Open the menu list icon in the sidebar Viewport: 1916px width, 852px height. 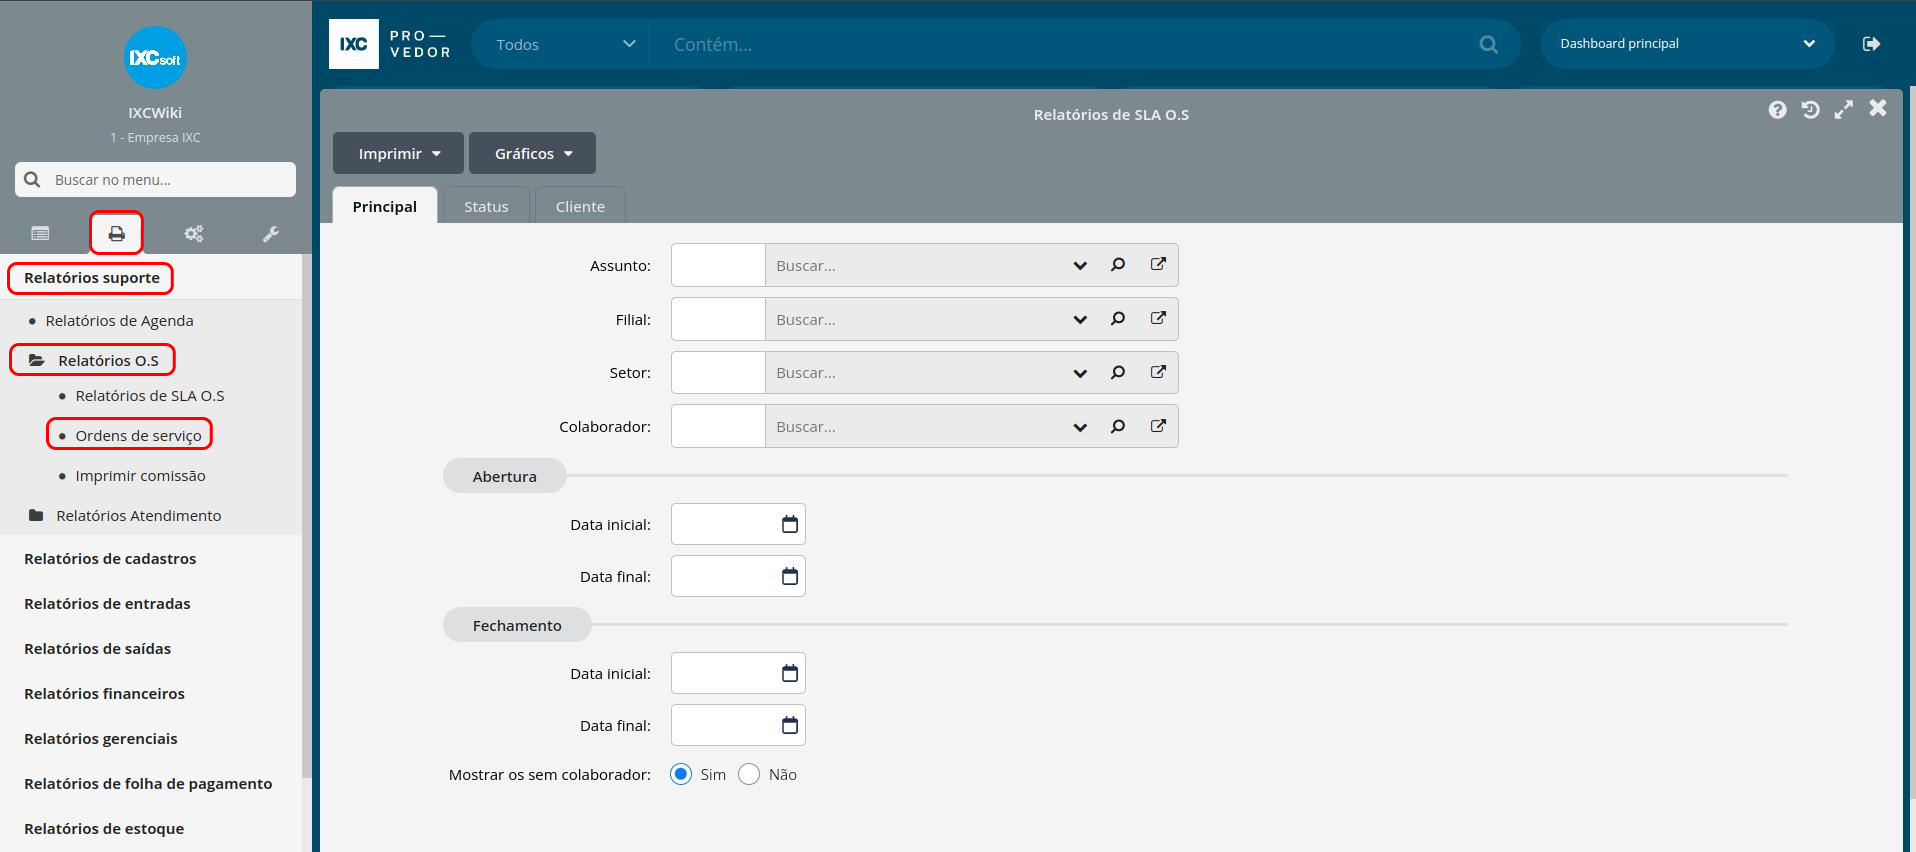click(40, 233)
